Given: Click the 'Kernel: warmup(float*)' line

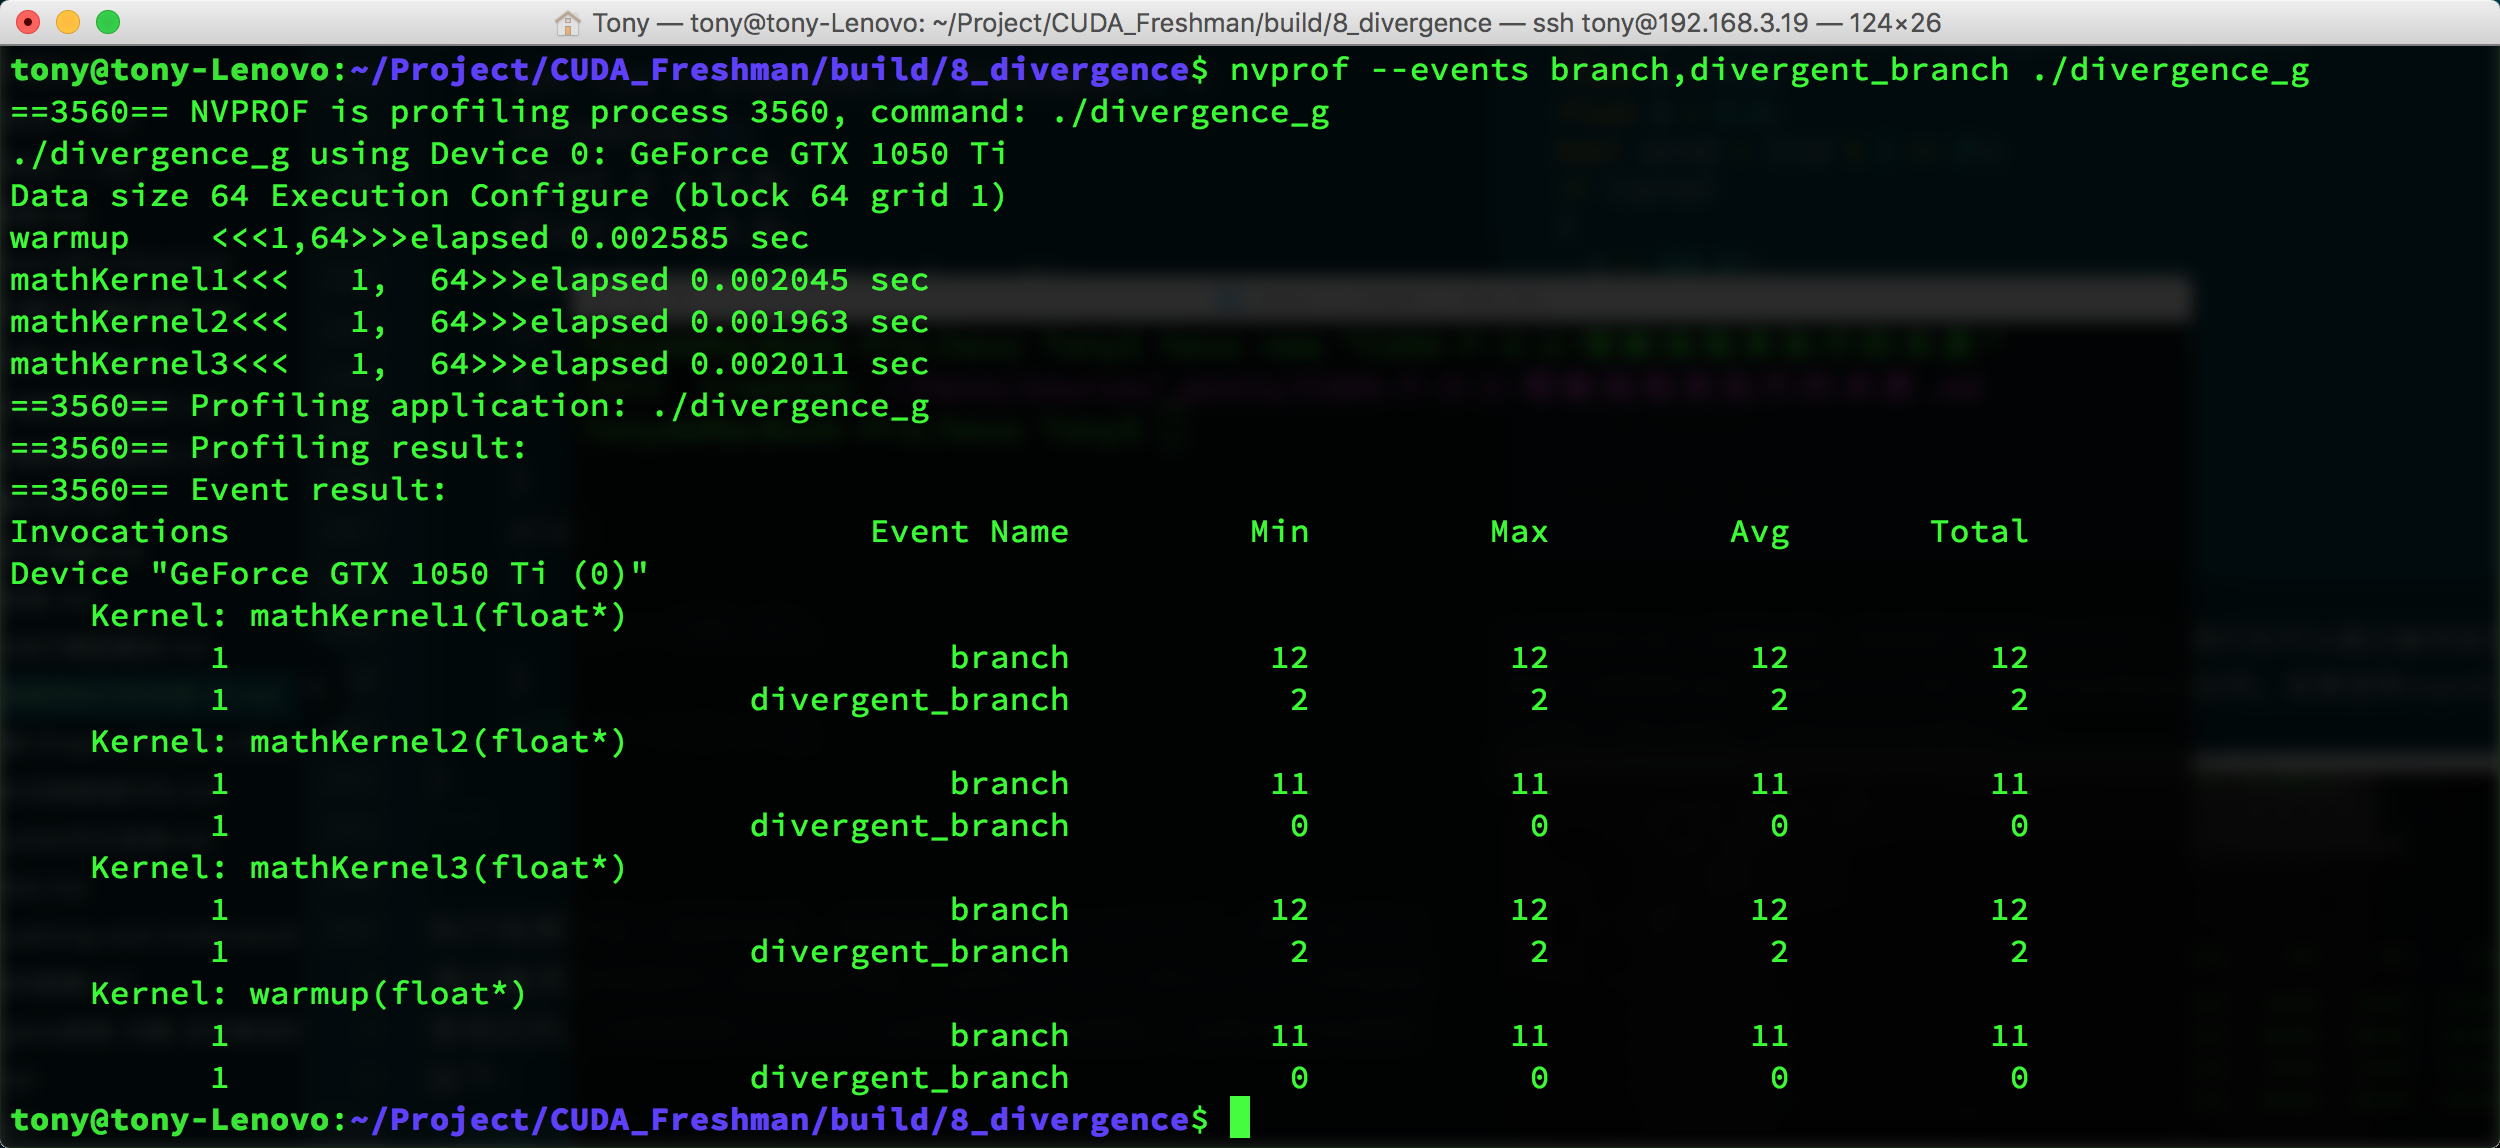Looking at the screenshot, I should coord(308,994).
